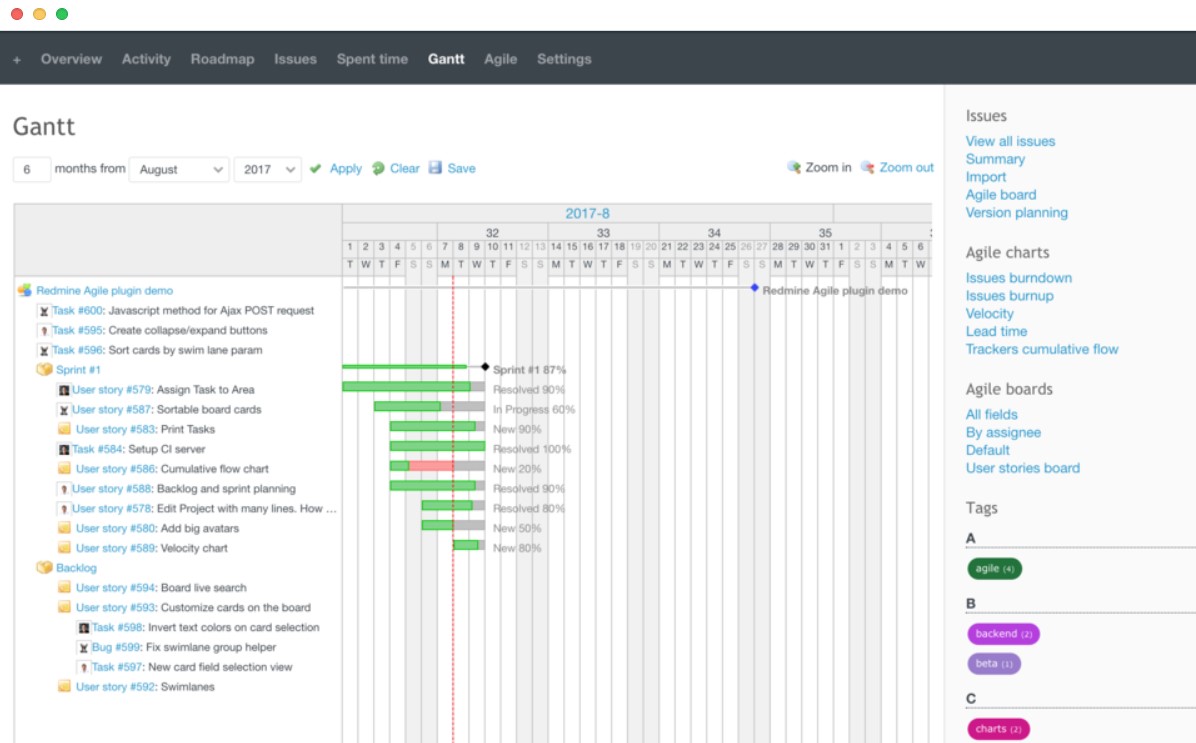This screenshot has height=743, width=1196.
Task: Open the year dropdown showing 2017
Action: click(x=267, y=170)
